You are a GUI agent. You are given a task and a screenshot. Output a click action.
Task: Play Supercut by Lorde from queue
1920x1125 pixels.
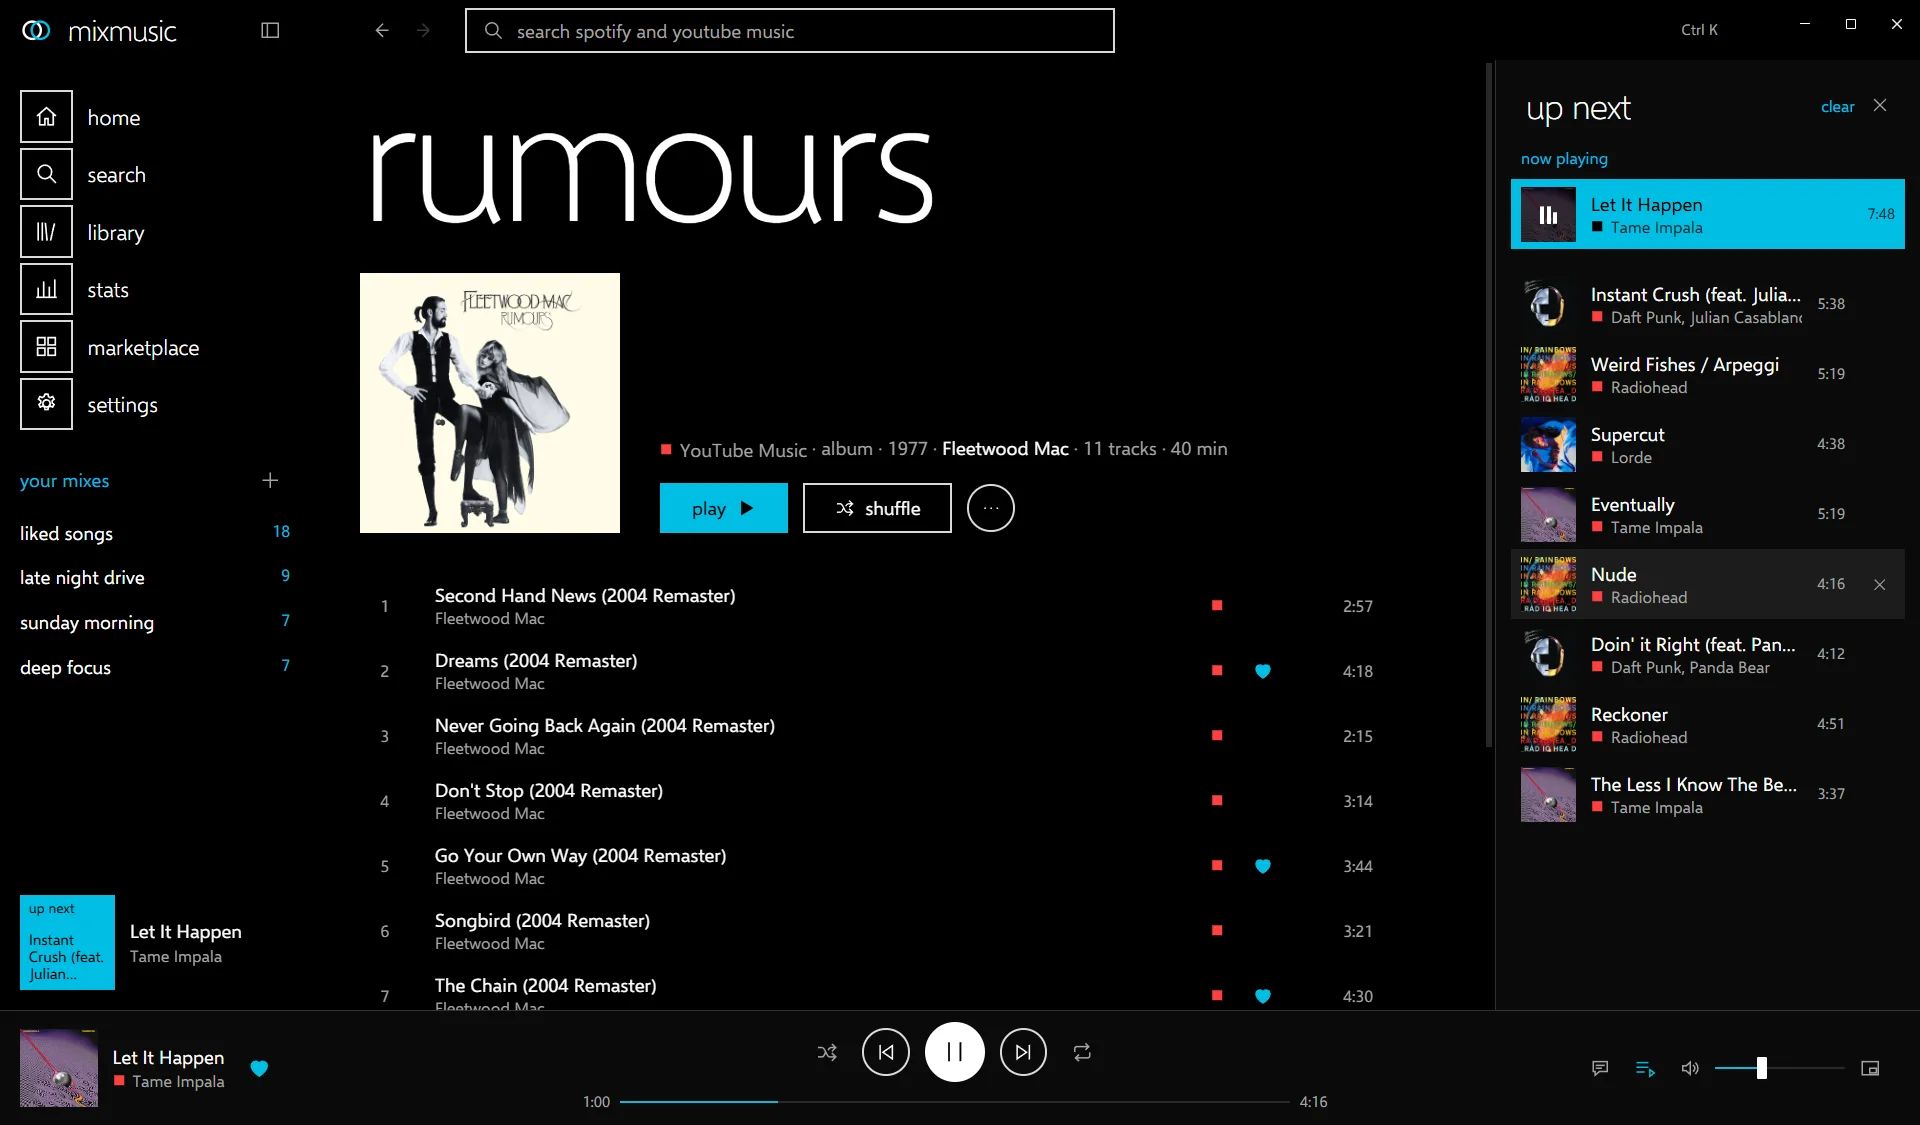(x=1708, y=444)
